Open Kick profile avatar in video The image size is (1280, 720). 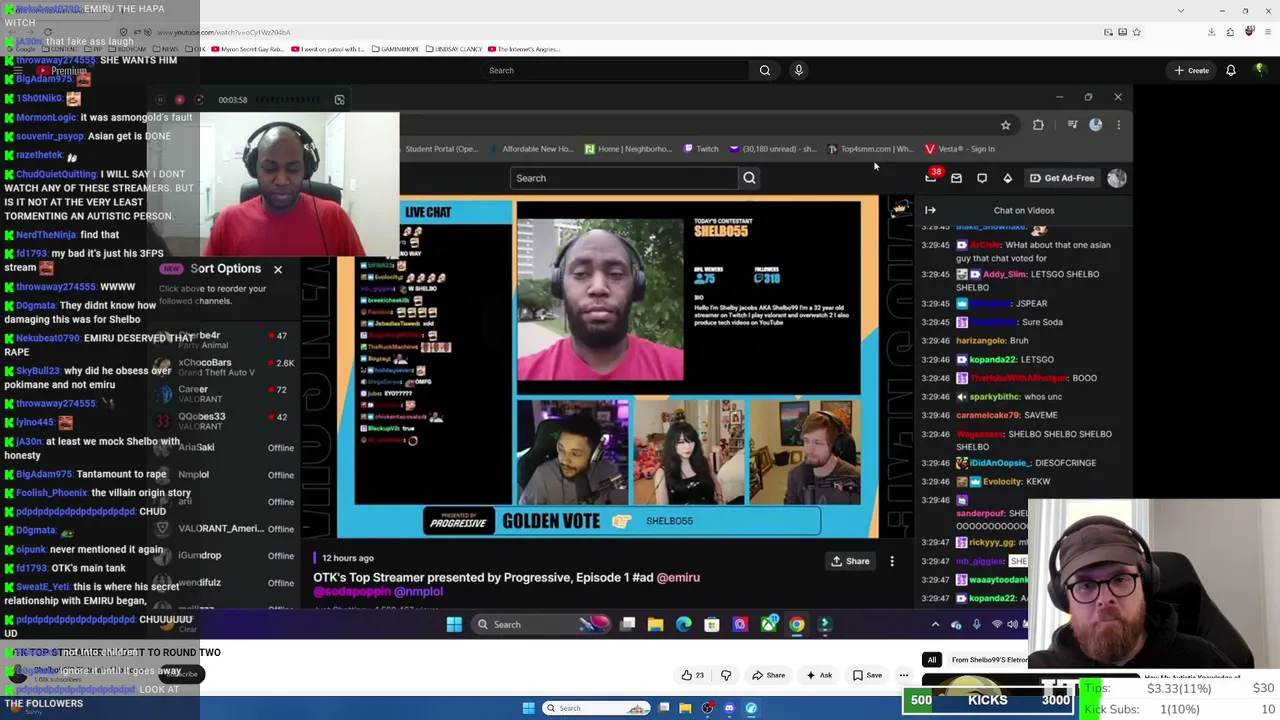pyautogui.click(x=1117, y=178)
